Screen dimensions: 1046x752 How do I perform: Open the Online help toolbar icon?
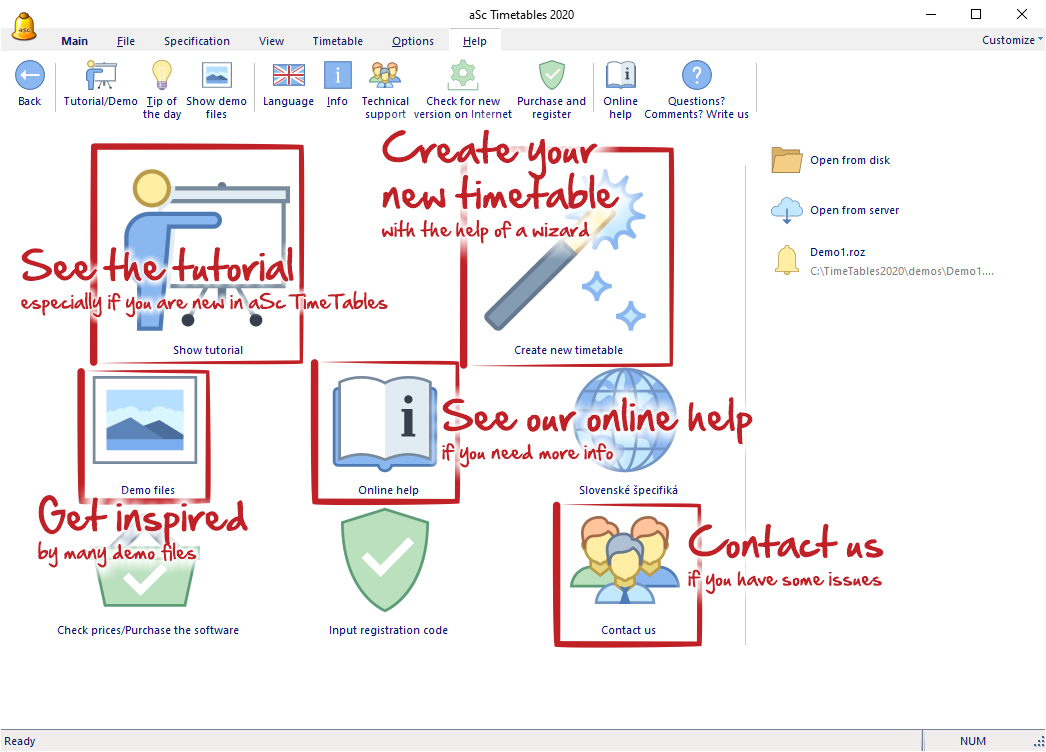click(x=620, y=75)
